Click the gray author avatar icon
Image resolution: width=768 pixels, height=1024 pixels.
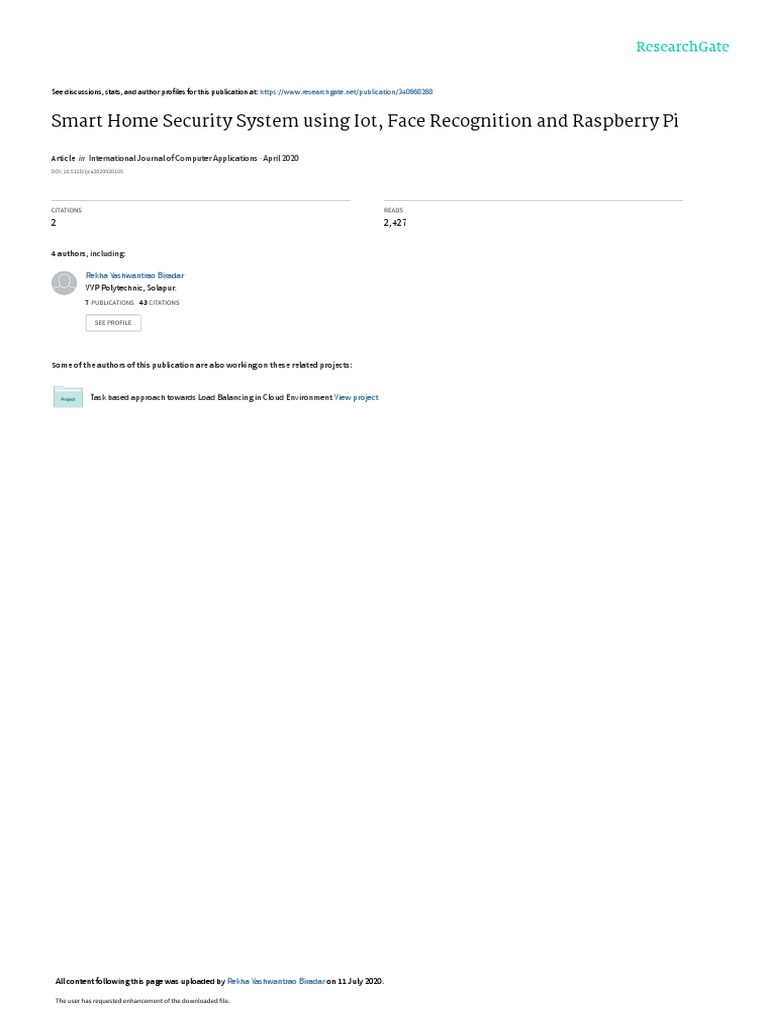tap(64, 283)
